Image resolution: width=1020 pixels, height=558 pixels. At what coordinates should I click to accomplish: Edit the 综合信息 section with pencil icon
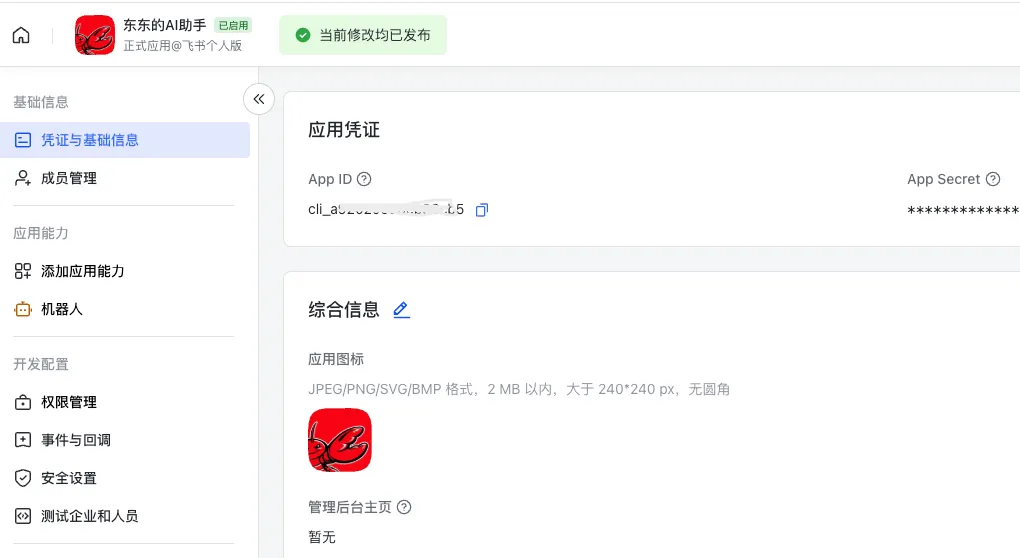point(401,310)
